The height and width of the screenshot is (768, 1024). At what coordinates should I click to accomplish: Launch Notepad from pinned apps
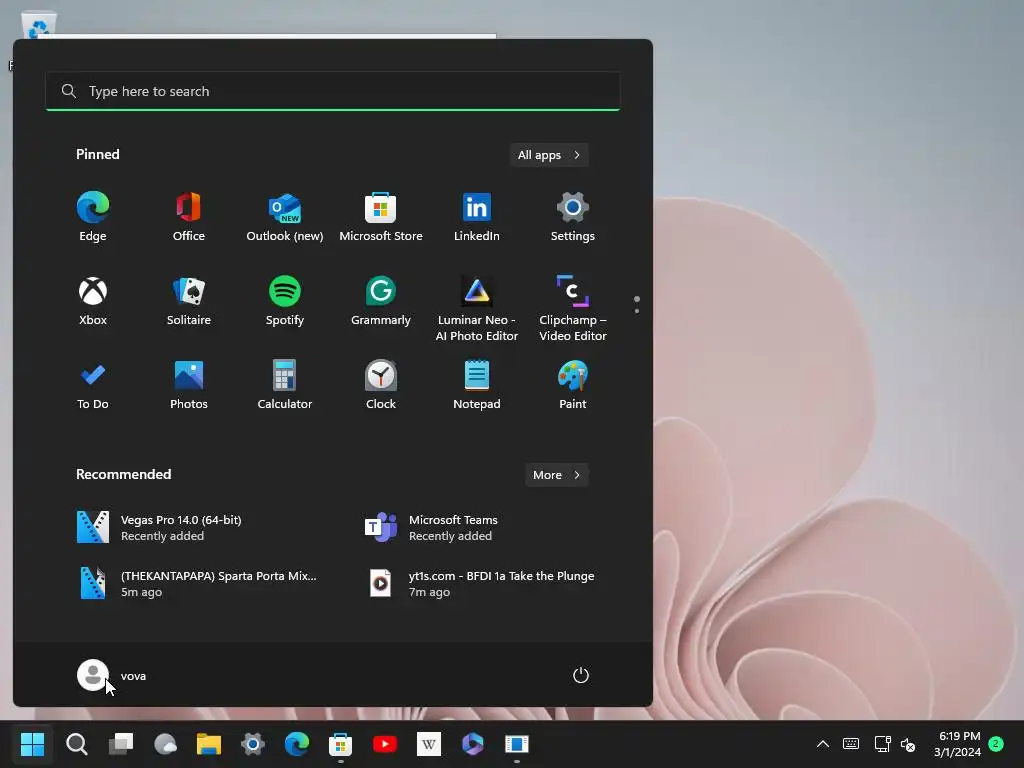[477, 385]
